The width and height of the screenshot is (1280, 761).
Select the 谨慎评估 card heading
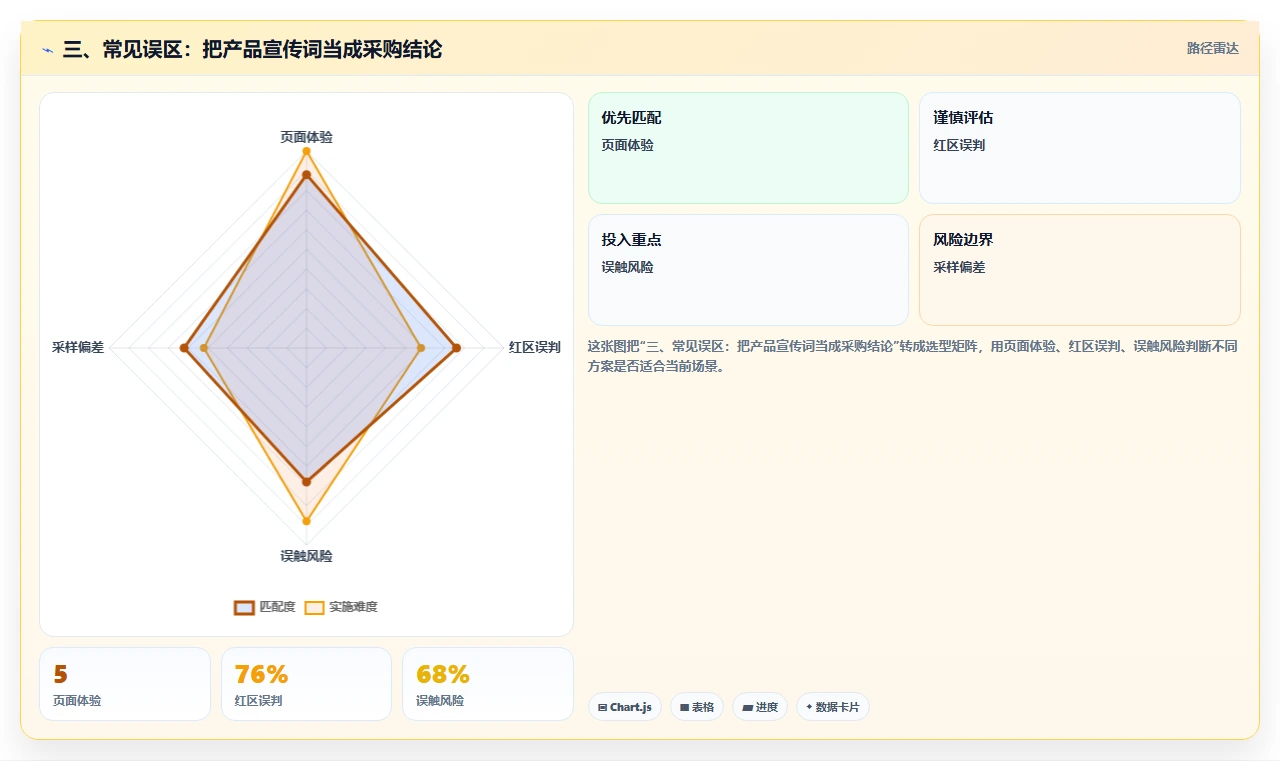pyautogui.click(x=963, y=118)
